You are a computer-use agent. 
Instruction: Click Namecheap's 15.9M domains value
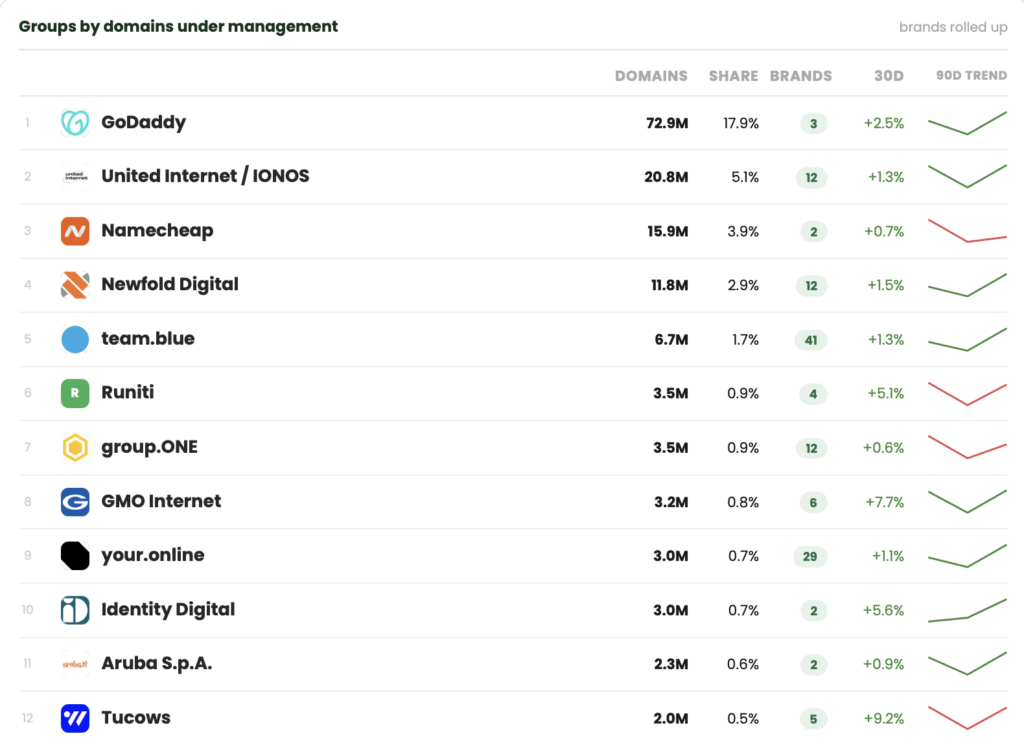(x=667, y=232)
